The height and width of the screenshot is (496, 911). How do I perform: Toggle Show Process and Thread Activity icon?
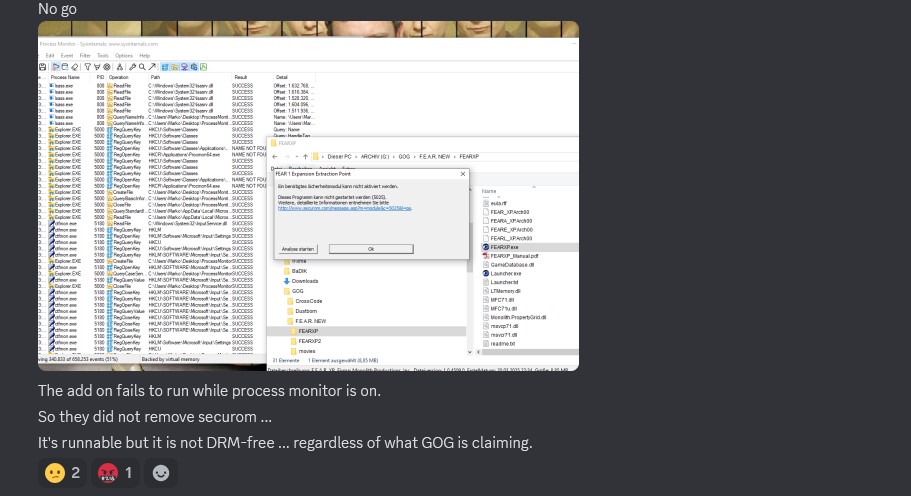[x=193, y=67]
